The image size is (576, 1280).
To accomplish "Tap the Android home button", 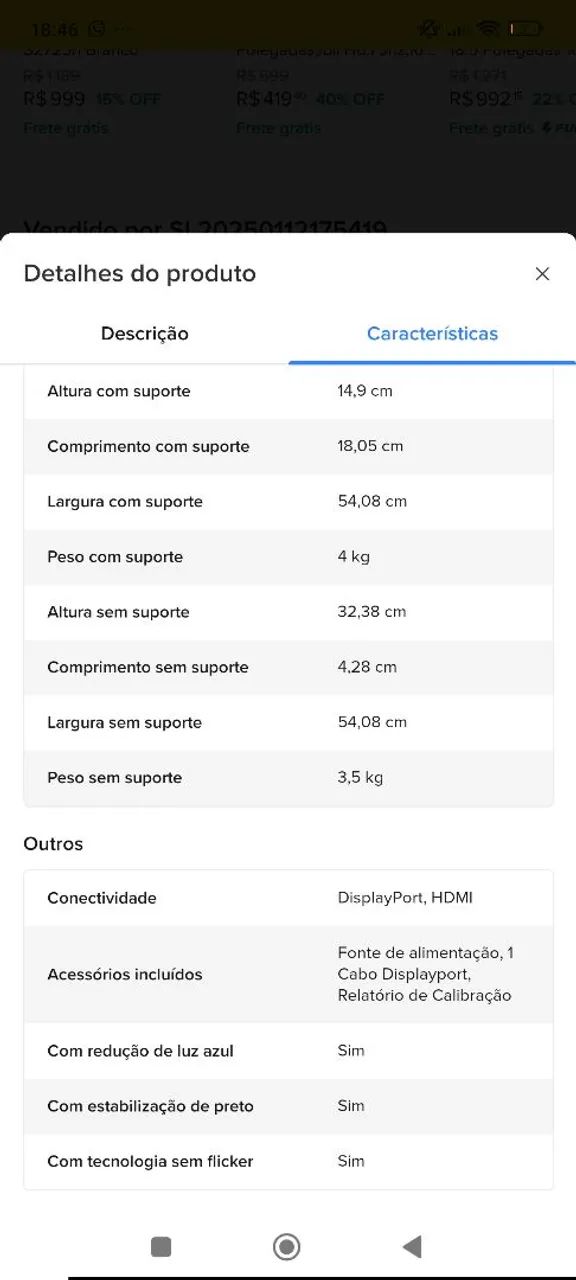I will pos(286,1247).
